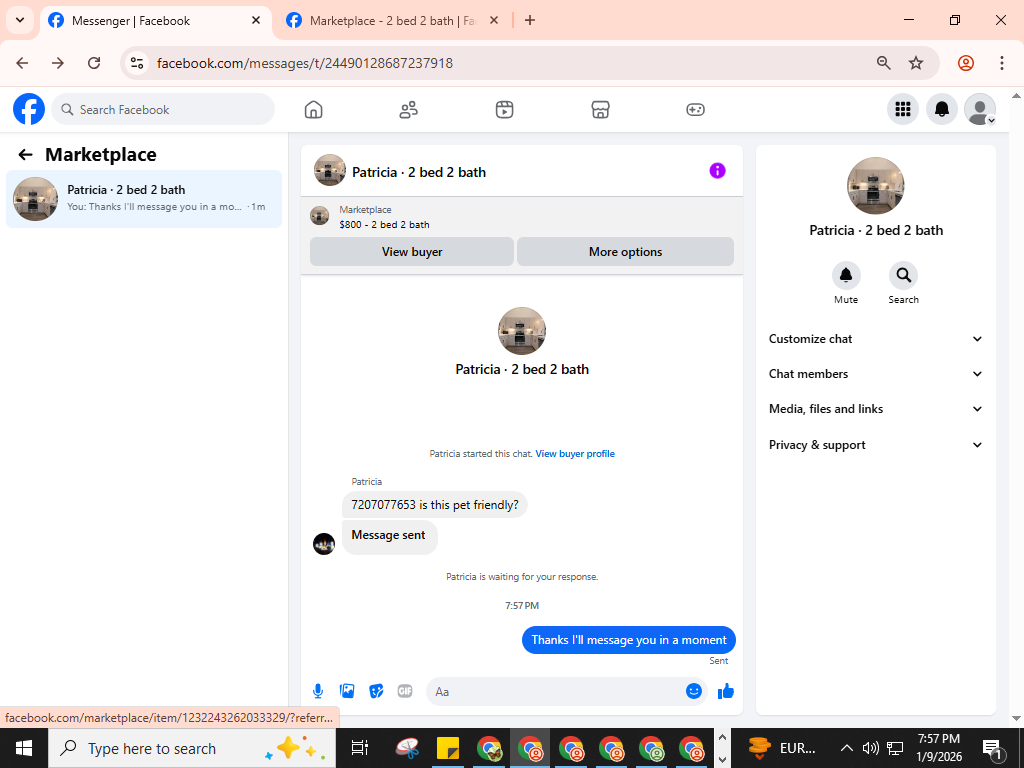Open the Marketplace storefront icon in top navigation

click(600, 110)
